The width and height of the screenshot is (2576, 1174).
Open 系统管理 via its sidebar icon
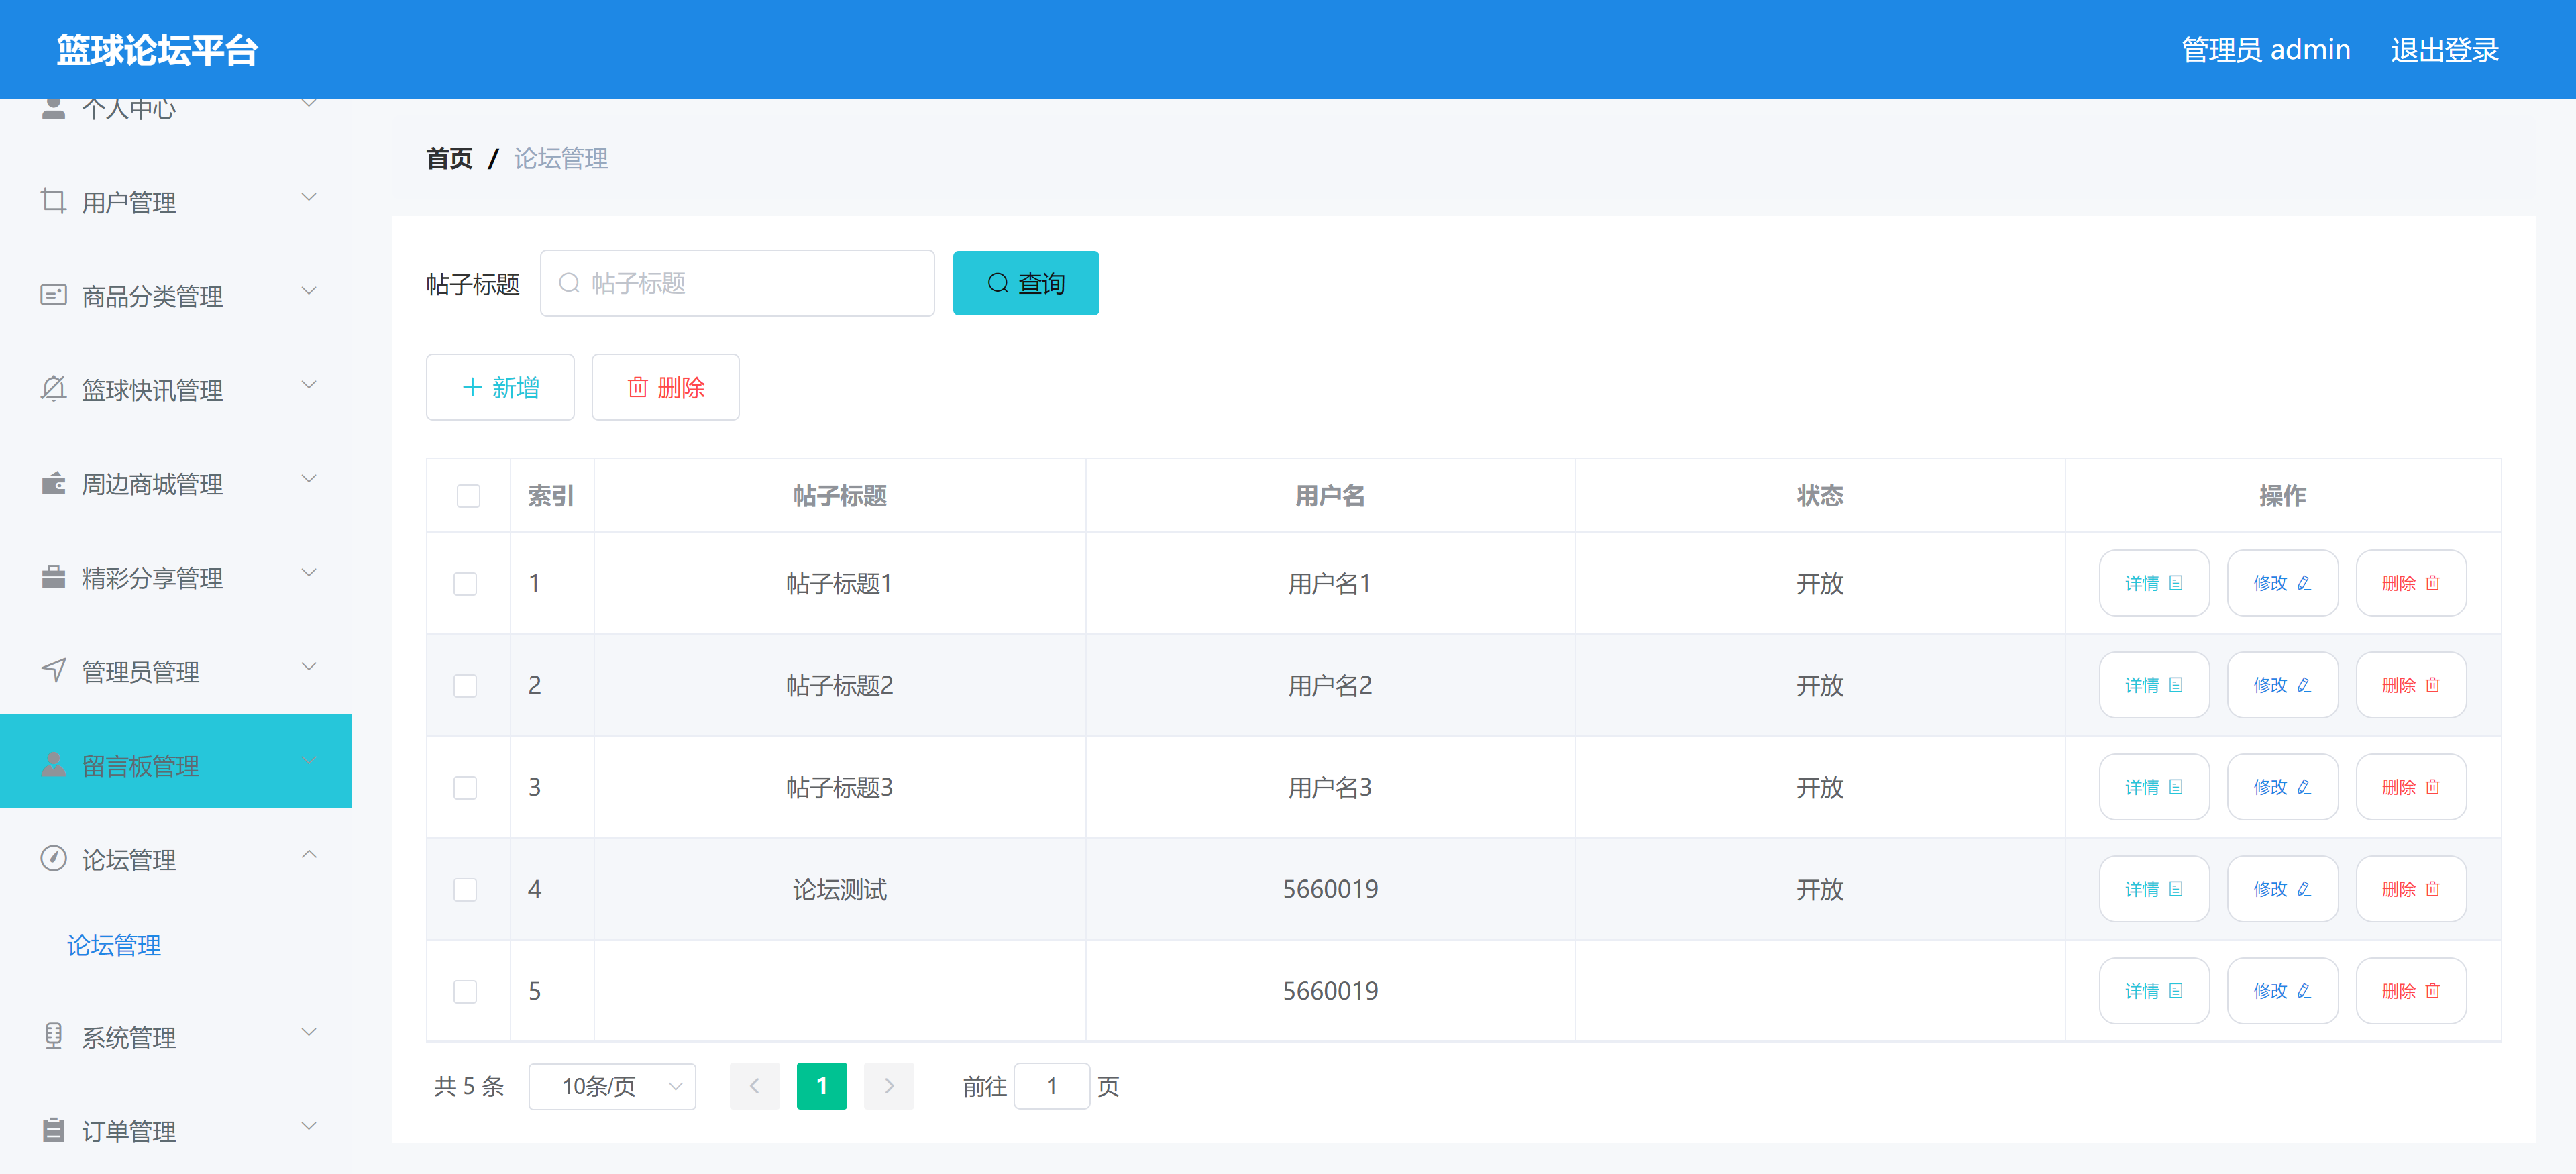[x=53, y=1035]
